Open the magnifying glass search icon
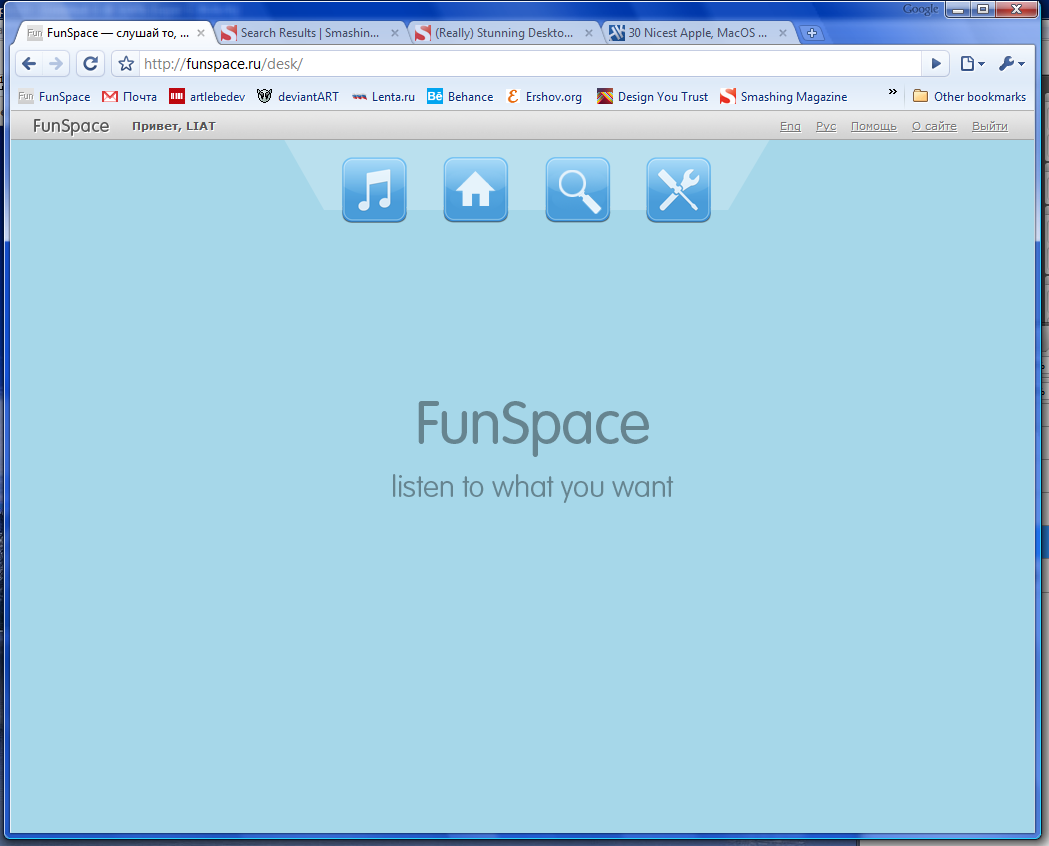 coord(578,190)
